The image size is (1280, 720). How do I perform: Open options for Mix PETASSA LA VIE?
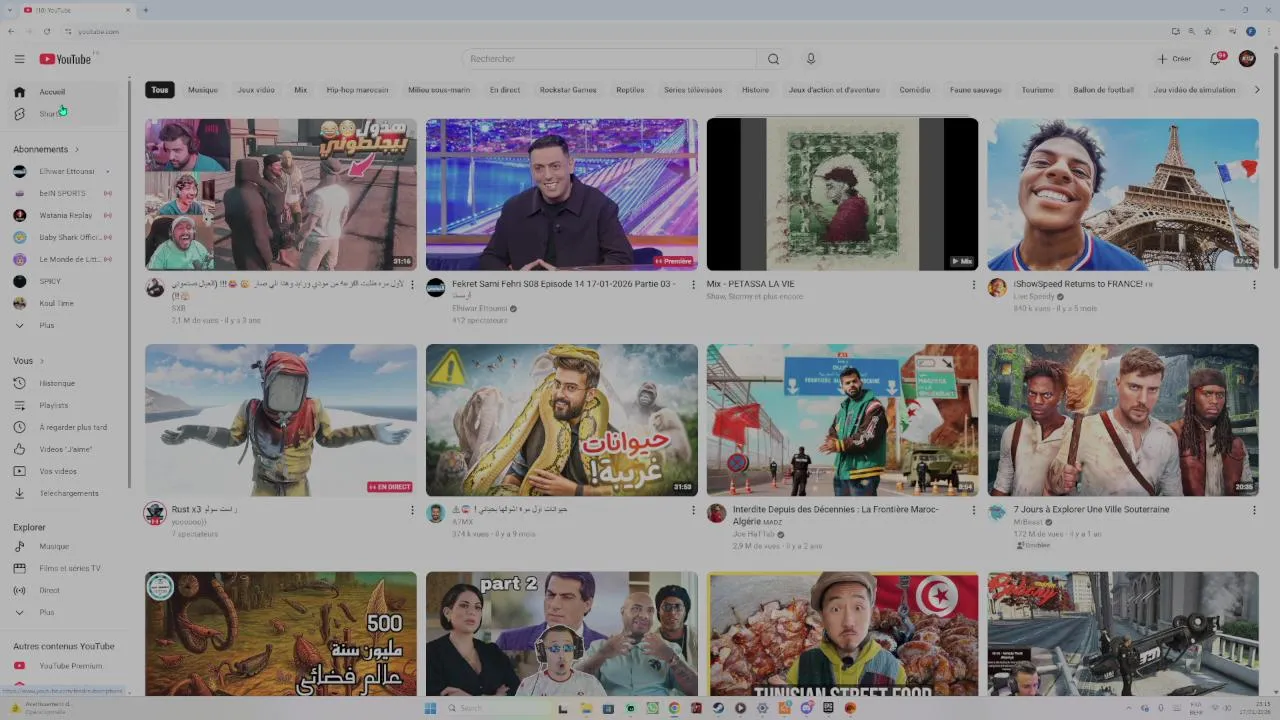tap(973, 284)
